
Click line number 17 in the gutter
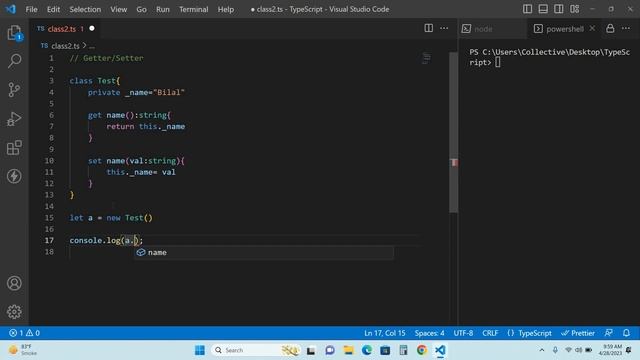49,240
